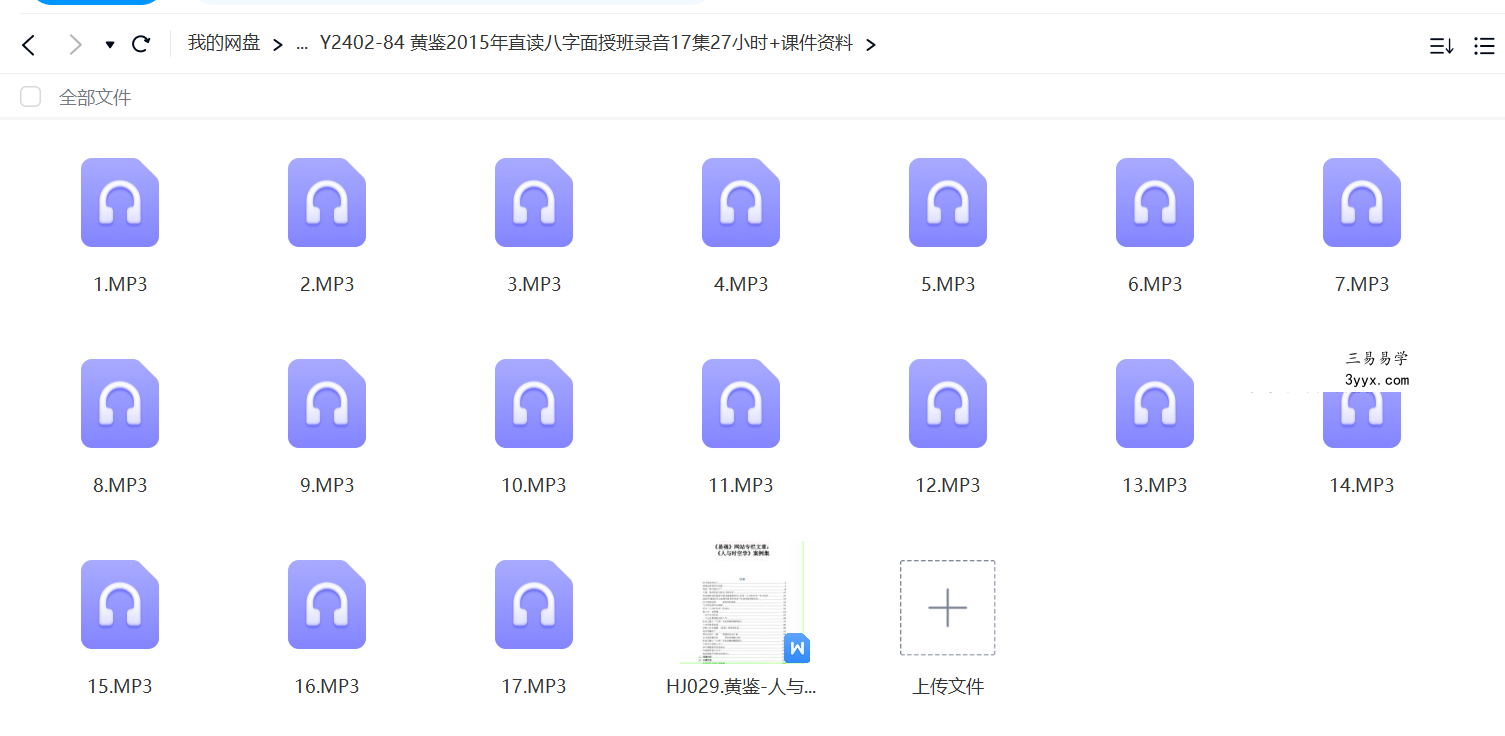
Task: Click the 上传文件 label
Action: [x=948, y=686]
